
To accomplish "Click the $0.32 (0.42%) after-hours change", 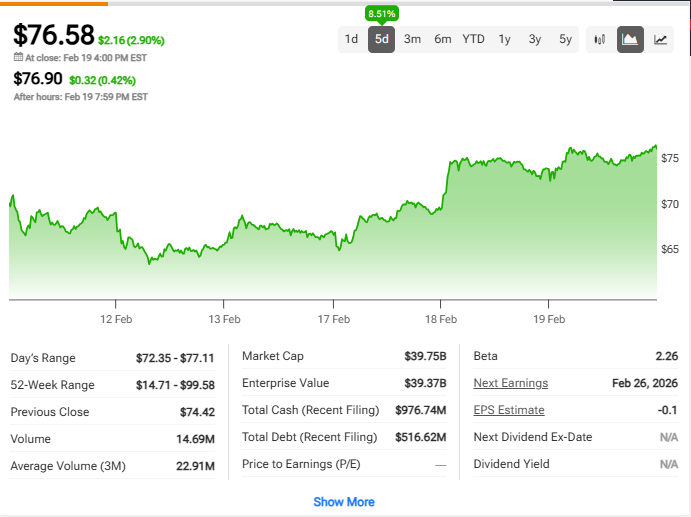I will coord(102,80).
